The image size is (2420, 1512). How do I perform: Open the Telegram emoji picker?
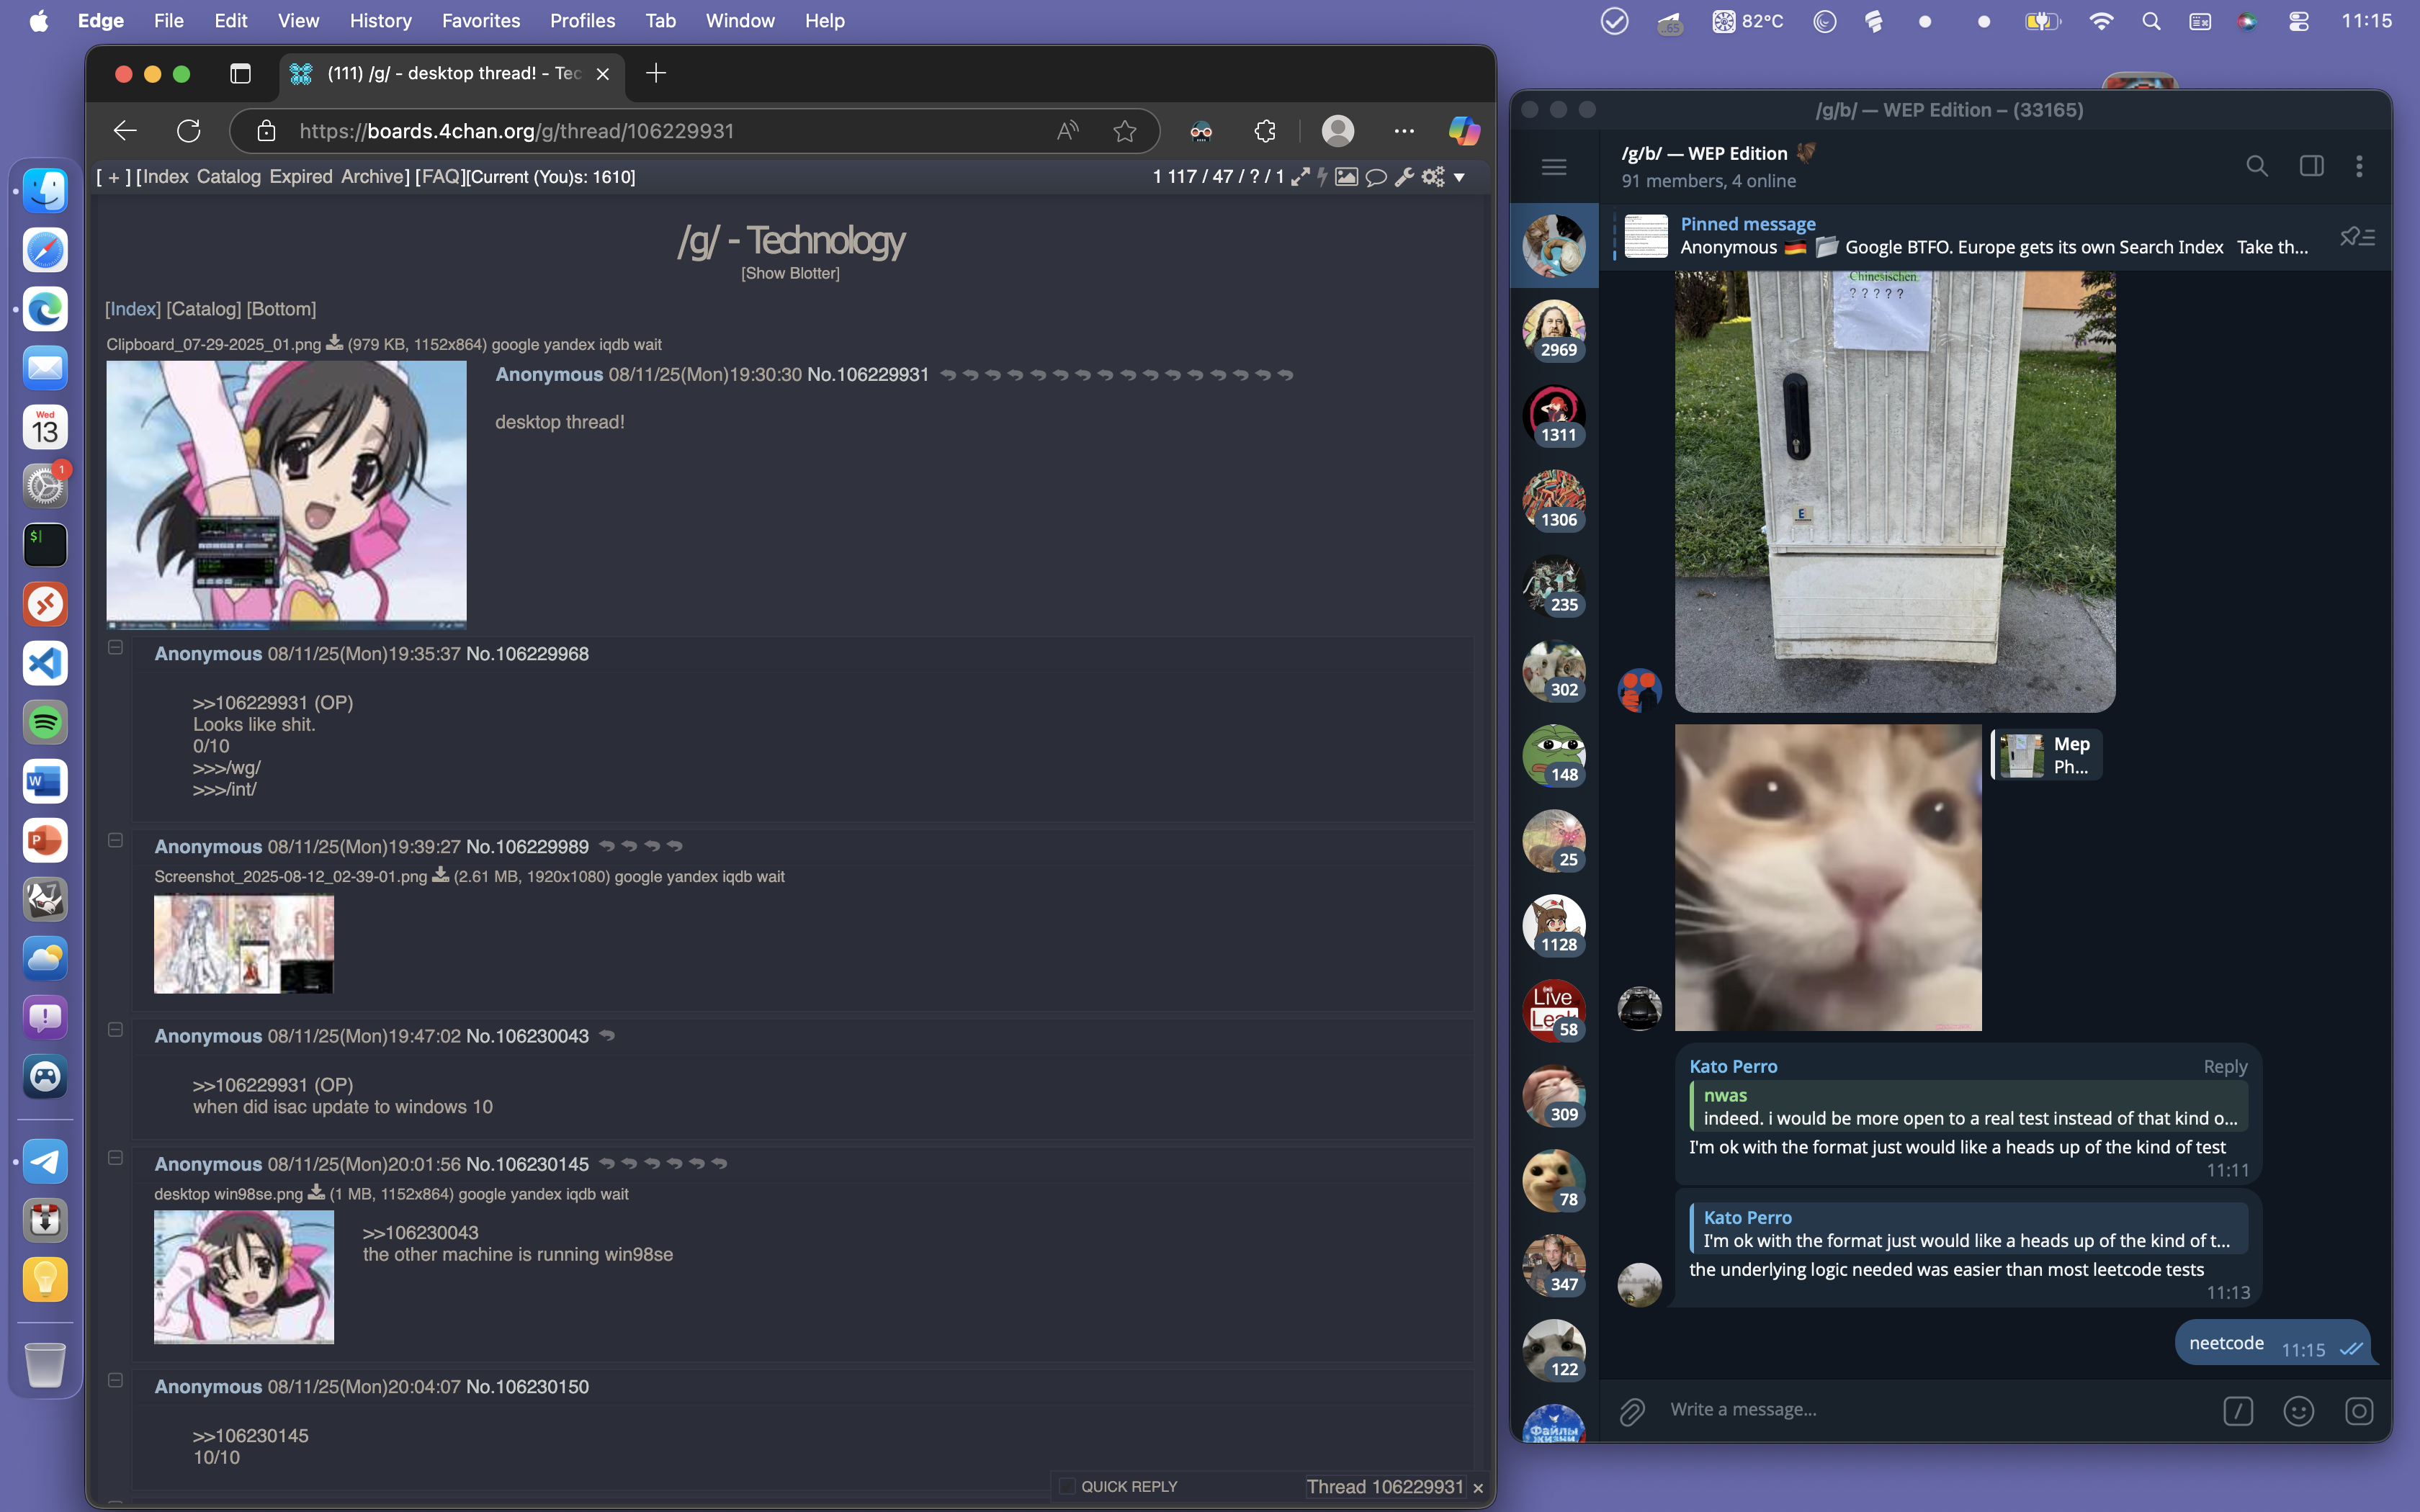click(x=2298, y=1411)
